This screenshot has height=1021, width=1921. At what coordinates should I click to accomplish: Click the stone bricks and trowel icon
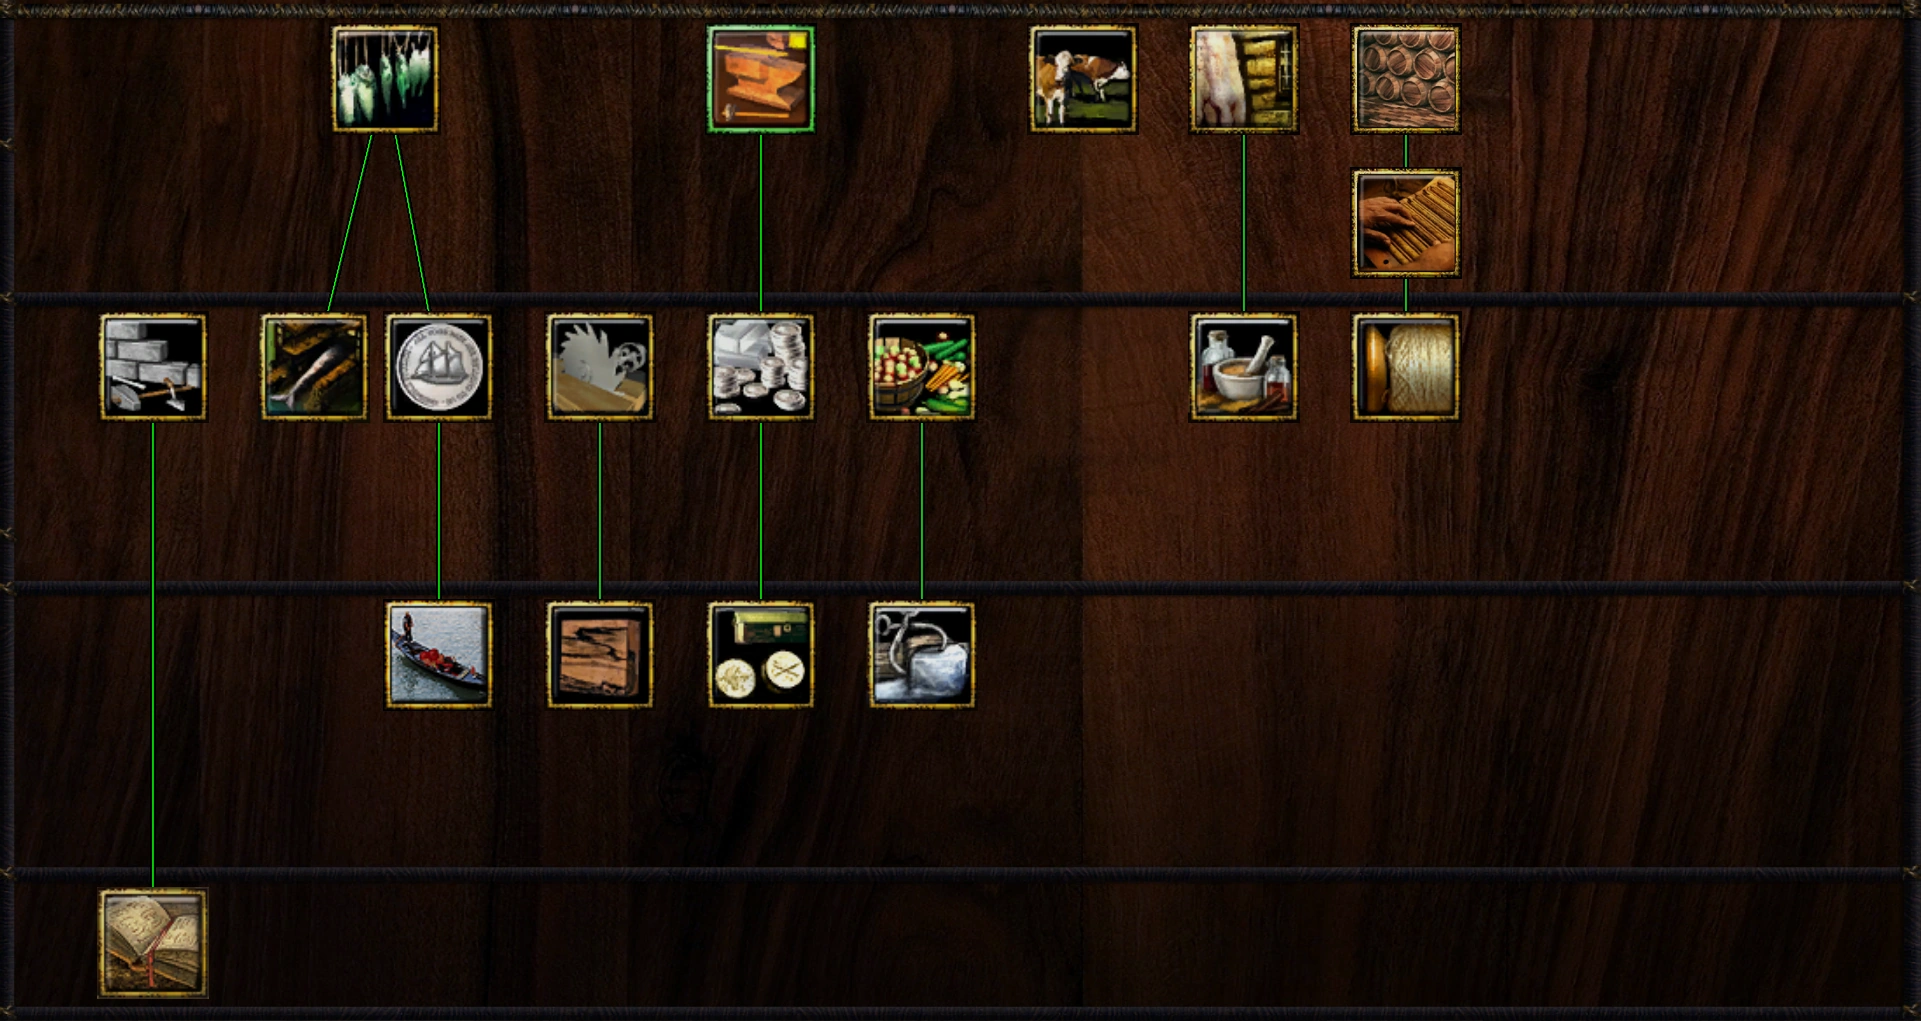click(153, 367)
